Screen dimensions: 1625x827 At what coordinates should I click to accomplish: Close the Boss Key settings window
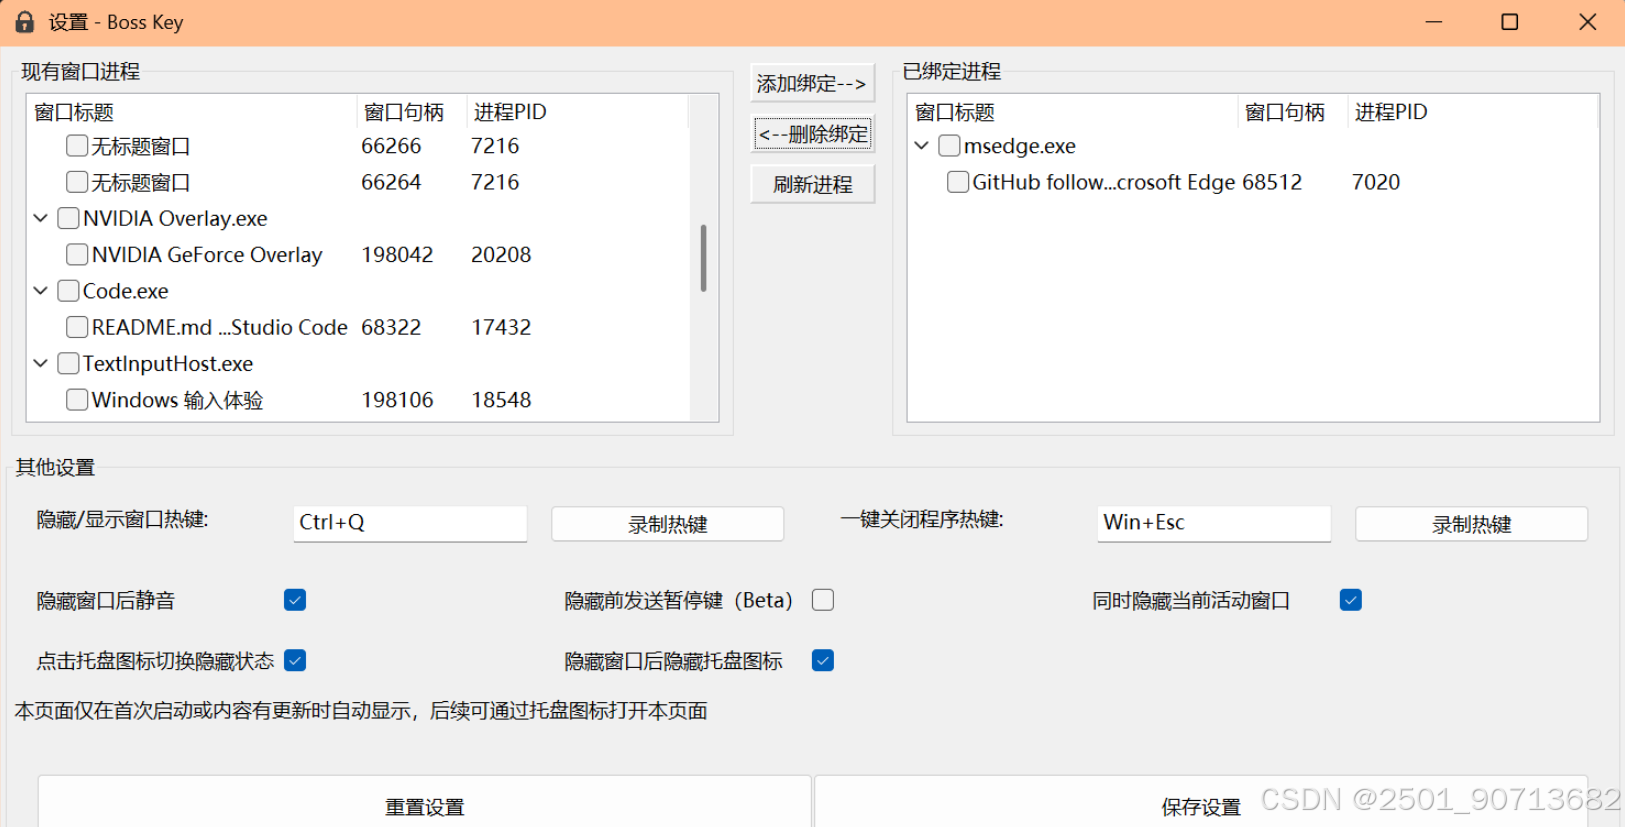[x=1587, y=22]
